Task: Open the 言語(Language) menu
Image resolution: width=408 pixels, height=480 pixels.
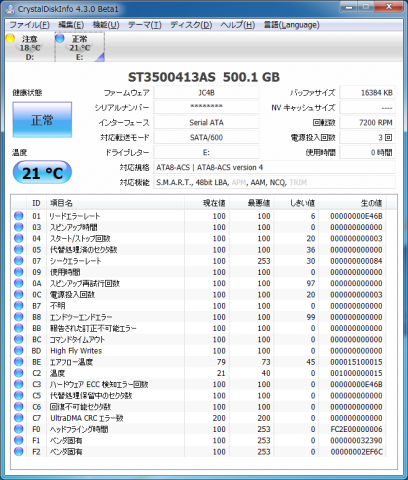Action: 292,25
